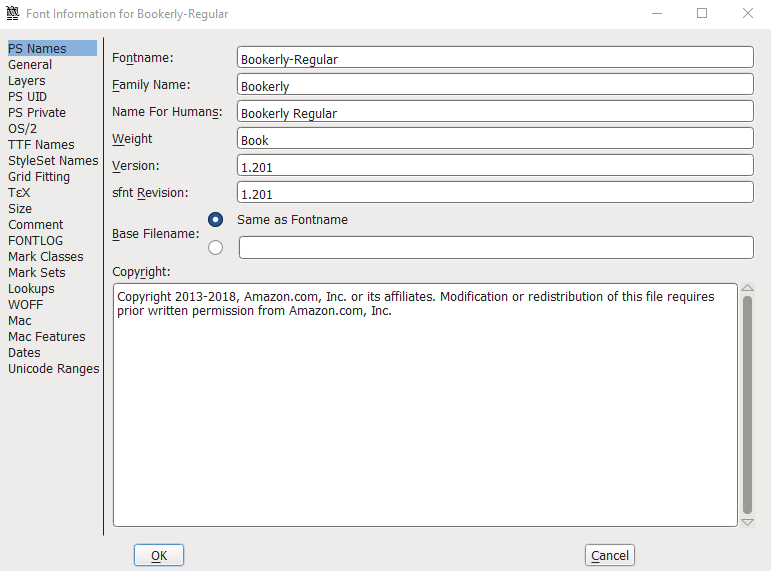
Task: Open StyleSet Names section
Action: point(53,161)
